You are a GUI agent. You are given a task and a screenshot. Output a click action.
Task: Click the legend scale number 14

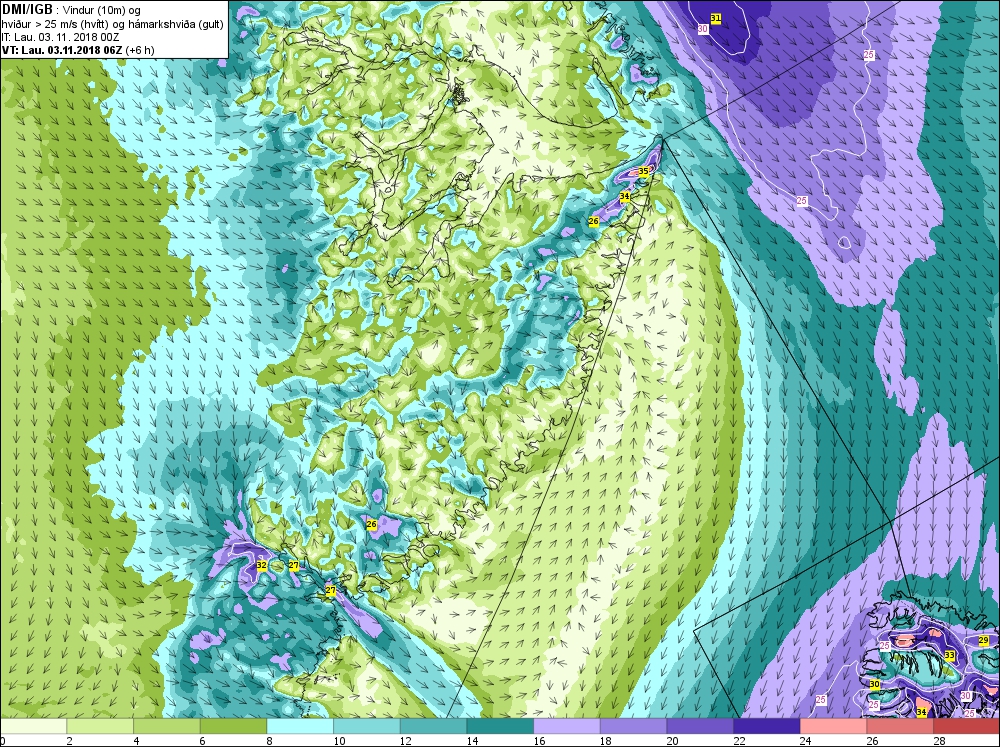(472, 741)
